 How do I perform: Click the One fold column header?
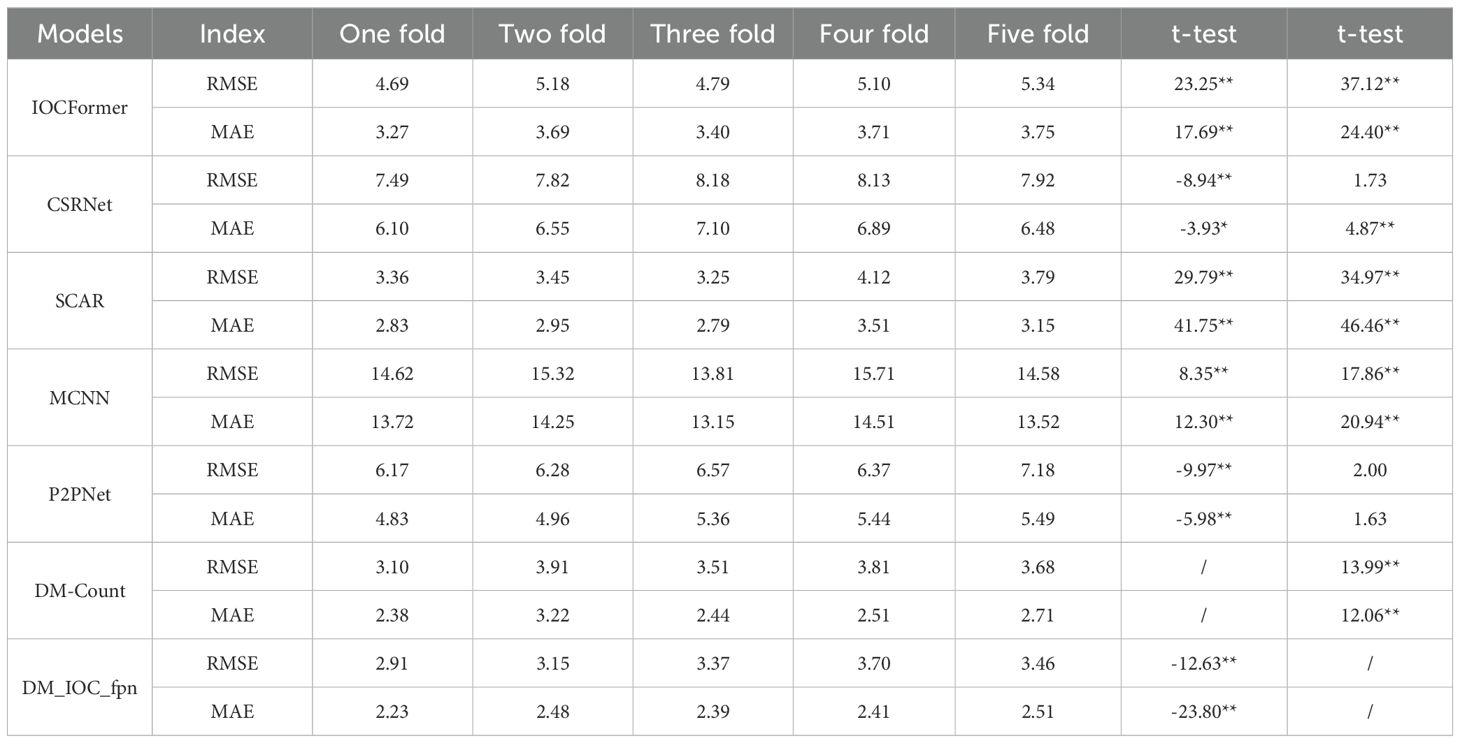pos(391,34)
